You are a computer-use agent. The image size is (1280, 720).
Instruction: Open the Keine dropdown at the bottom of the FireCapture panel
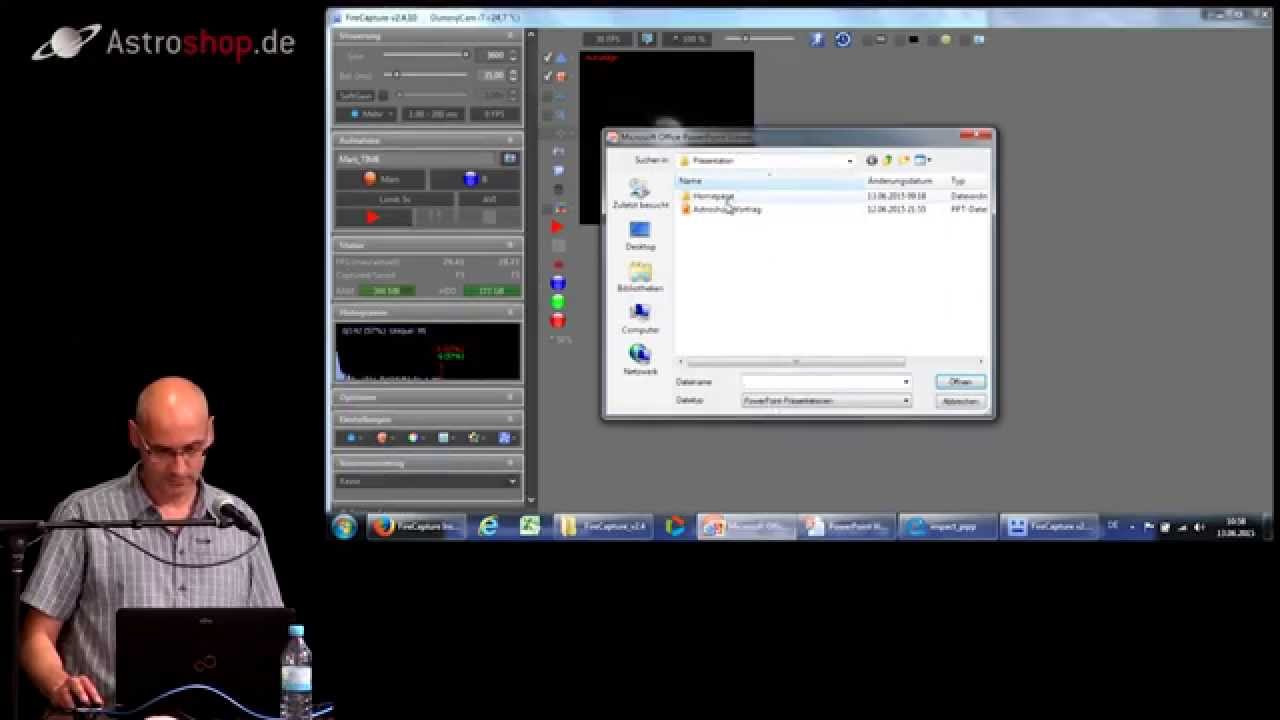coord(427,481)
